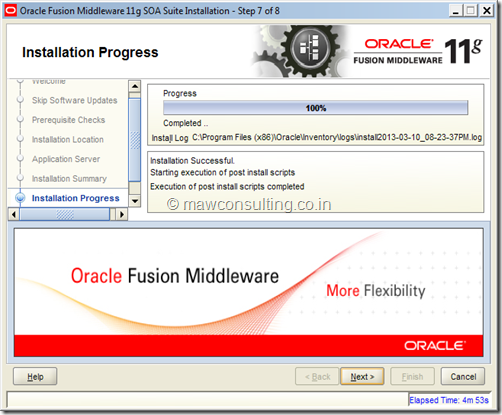Maximize the installer window
The image size is (502, 415).
(471, 11)
